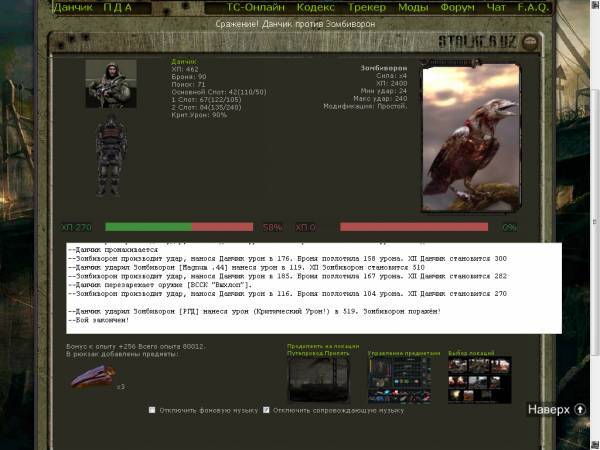
Task: Click the round button beside the logo
Action: [532, 40]
